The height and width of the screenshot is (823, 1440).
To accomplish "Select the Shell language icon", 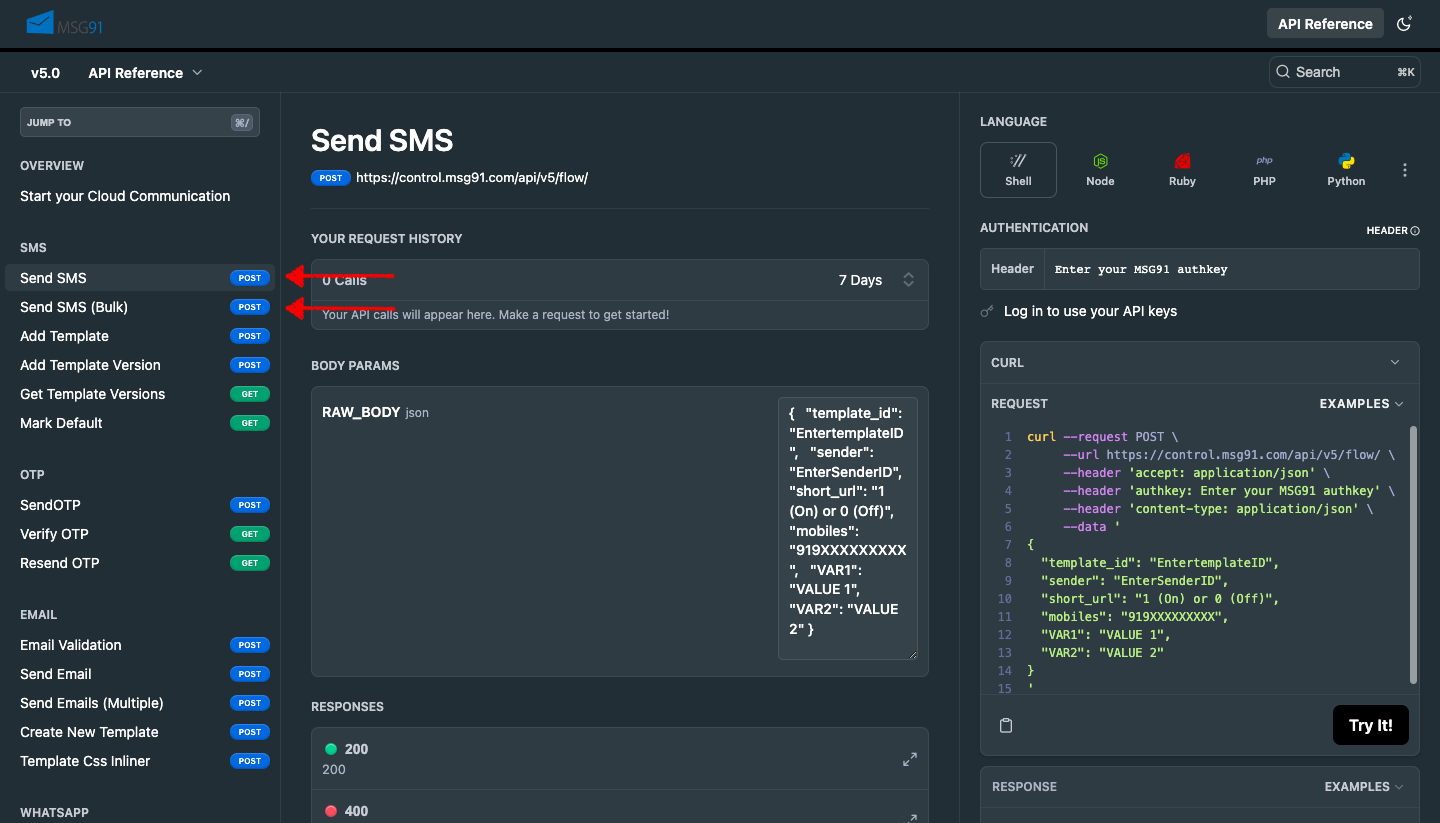I will (1018, 170).
